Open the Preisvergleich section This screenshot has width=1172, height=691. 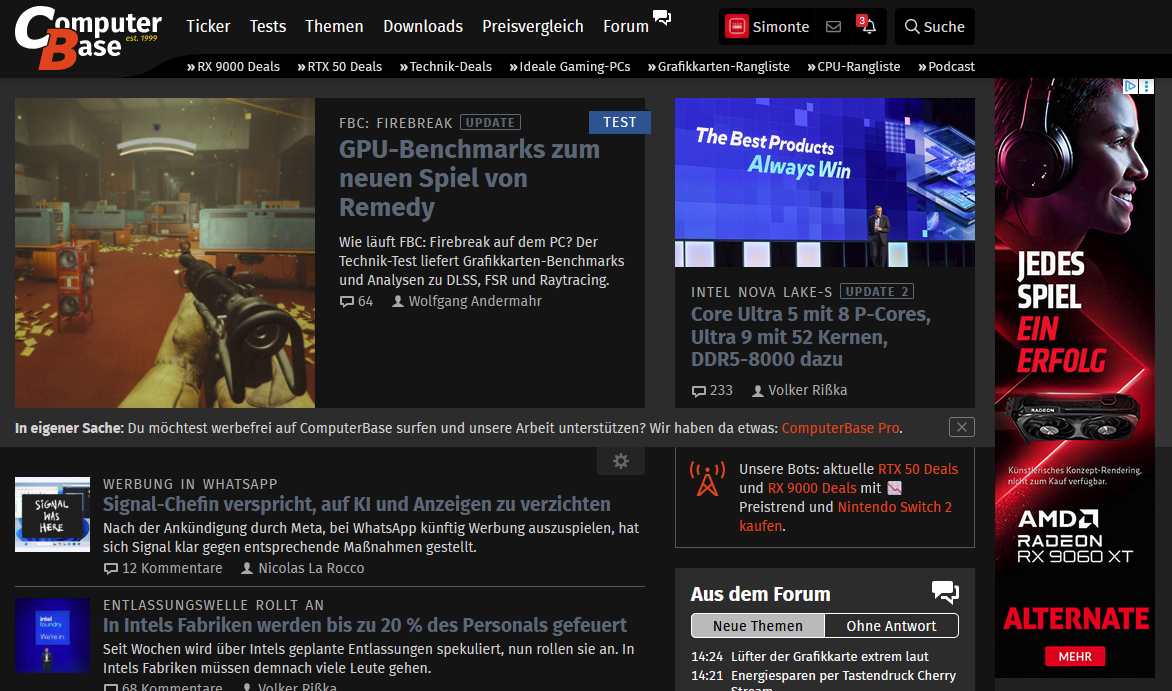[533, 26]
